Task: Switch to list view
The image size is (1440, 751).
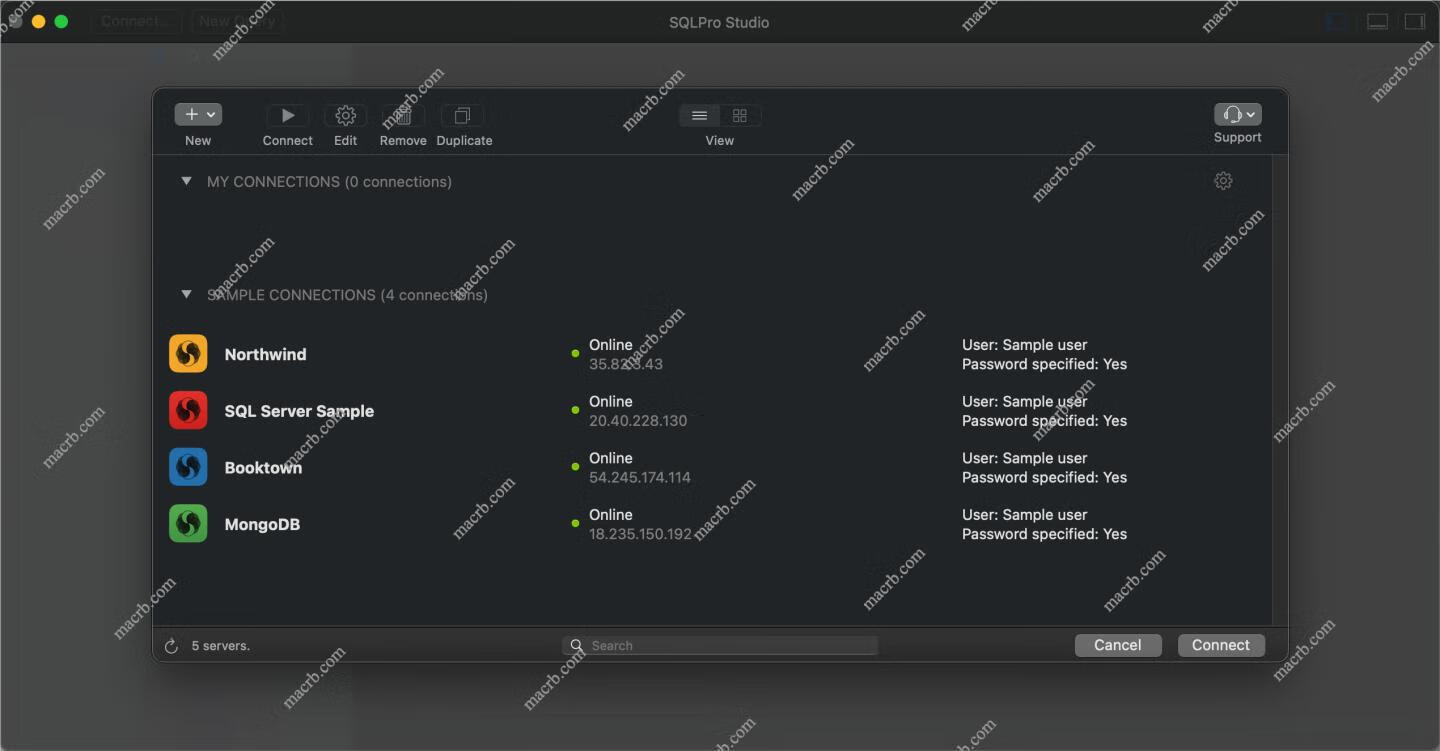Action: click(x=700, y=116)
